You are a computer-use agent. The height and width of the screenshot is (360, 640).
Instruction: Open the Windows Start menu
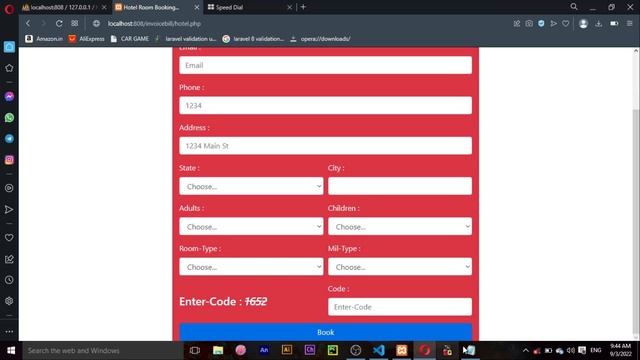pos(11,350)
